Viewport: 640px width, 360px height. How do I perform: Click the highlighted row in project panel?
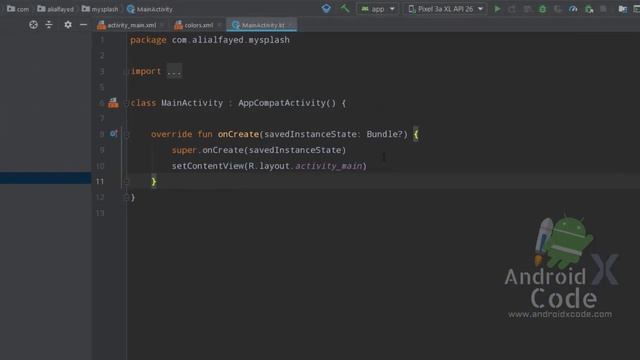tap(45, 178)
